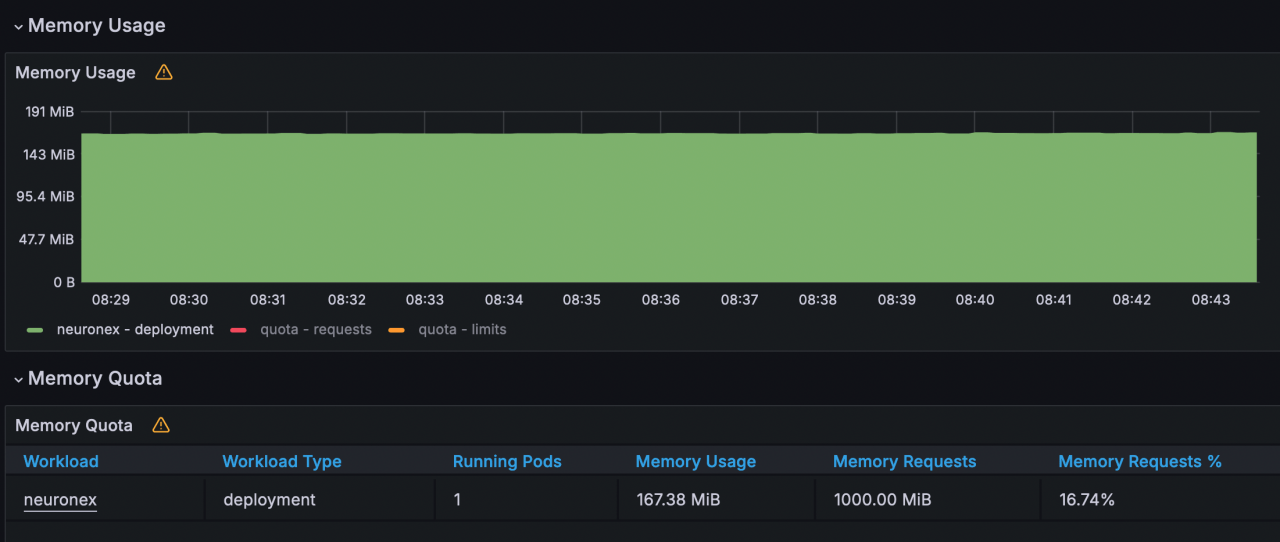Click the warning icon on Memory Quota panel

pyautogui.click(x=161, y=425)
